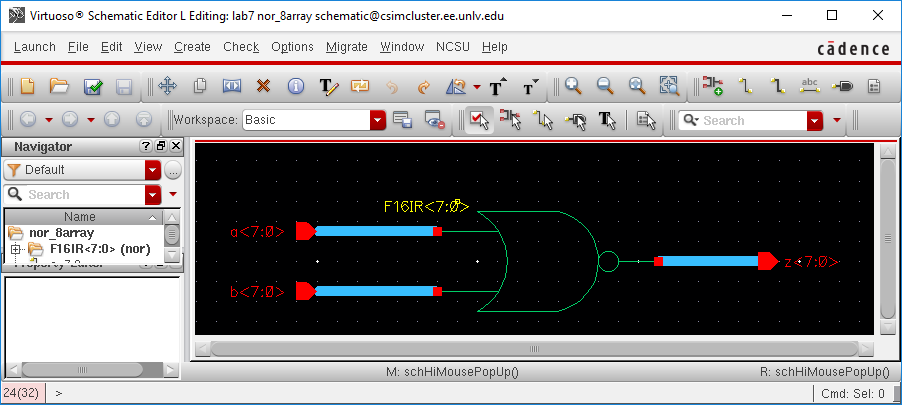Viewport: 902px width, 405px height.
Task: Click the Delete X icon
Action: [x=263, y=87]
